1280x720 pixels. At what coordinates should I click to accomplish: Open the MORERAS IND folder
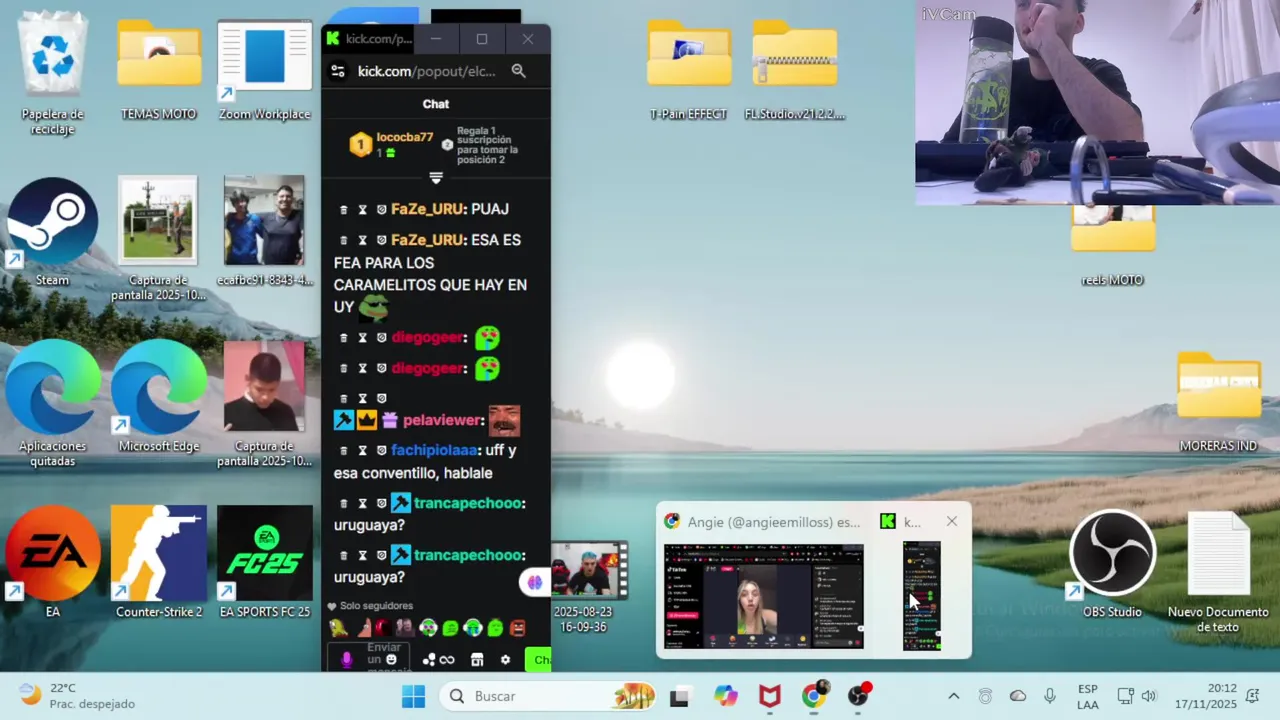[x=1218, y=402]
